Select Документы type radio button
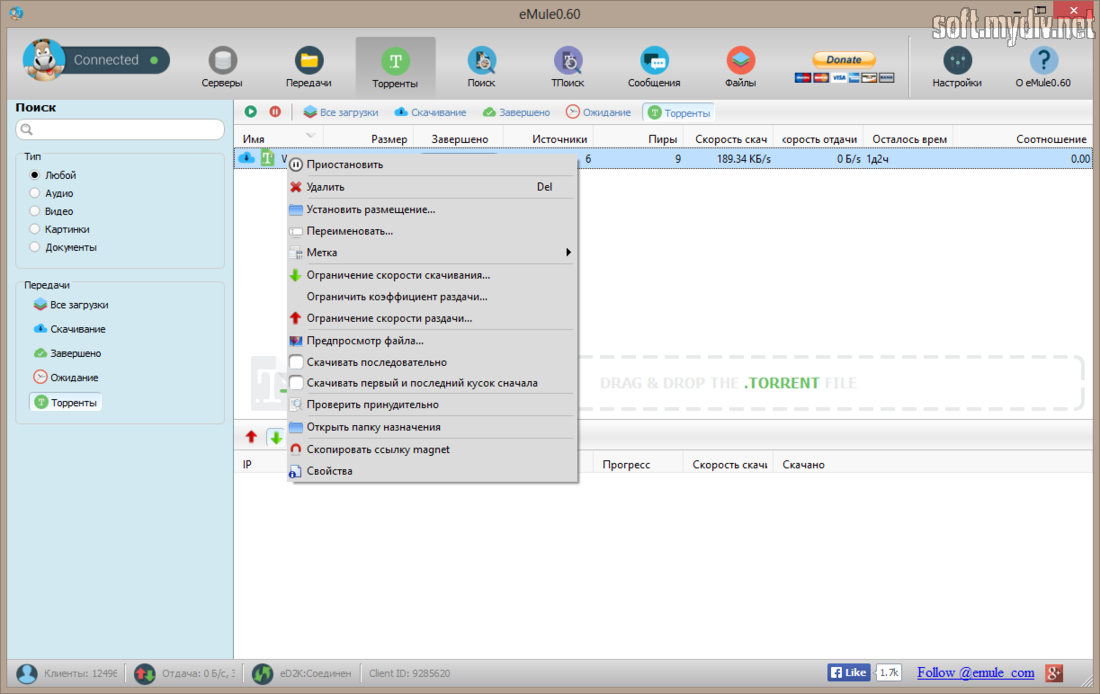 34,247
